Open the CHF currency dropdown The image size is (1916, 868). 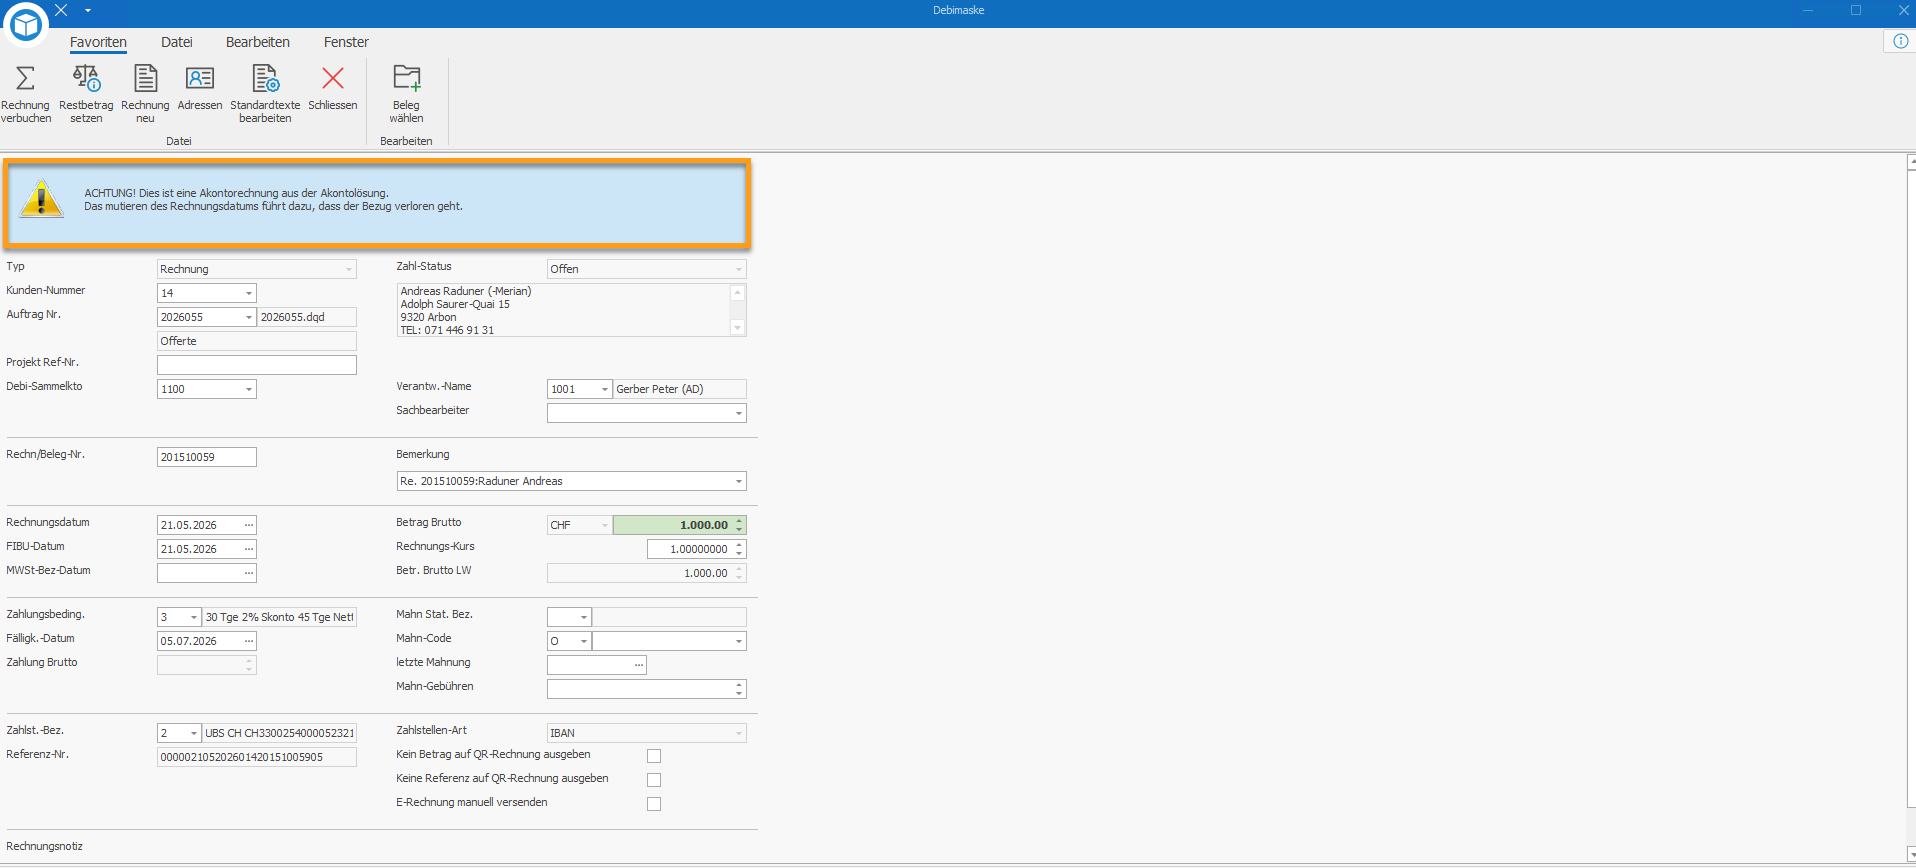point(605,525)
